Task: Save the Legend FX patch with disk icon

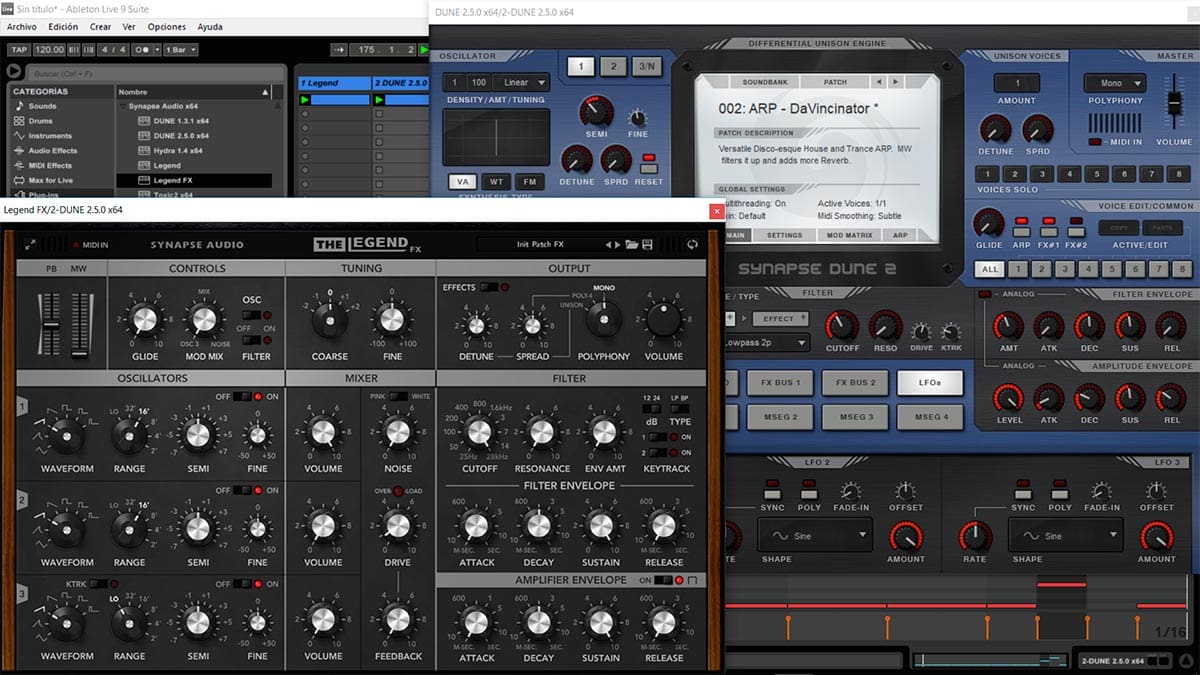Action: point(647,245)
